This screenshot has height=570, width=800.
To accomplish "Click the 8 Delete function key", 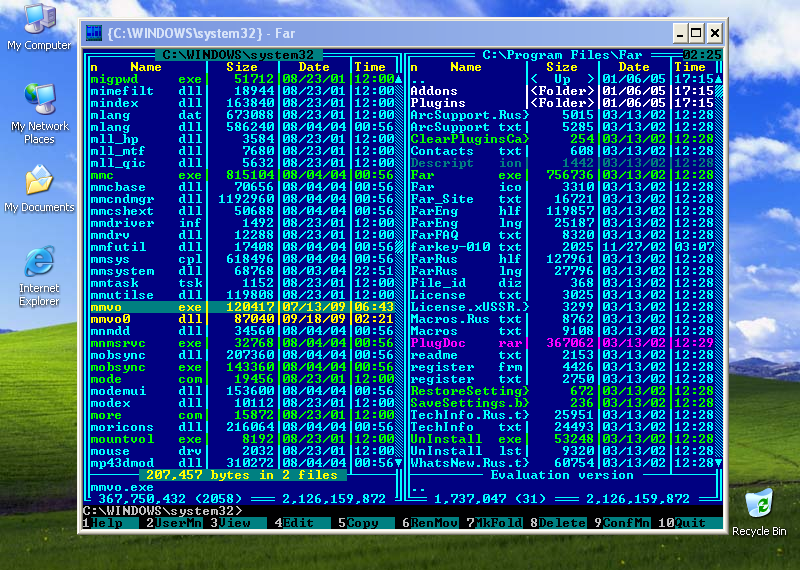I will [558, 523].
